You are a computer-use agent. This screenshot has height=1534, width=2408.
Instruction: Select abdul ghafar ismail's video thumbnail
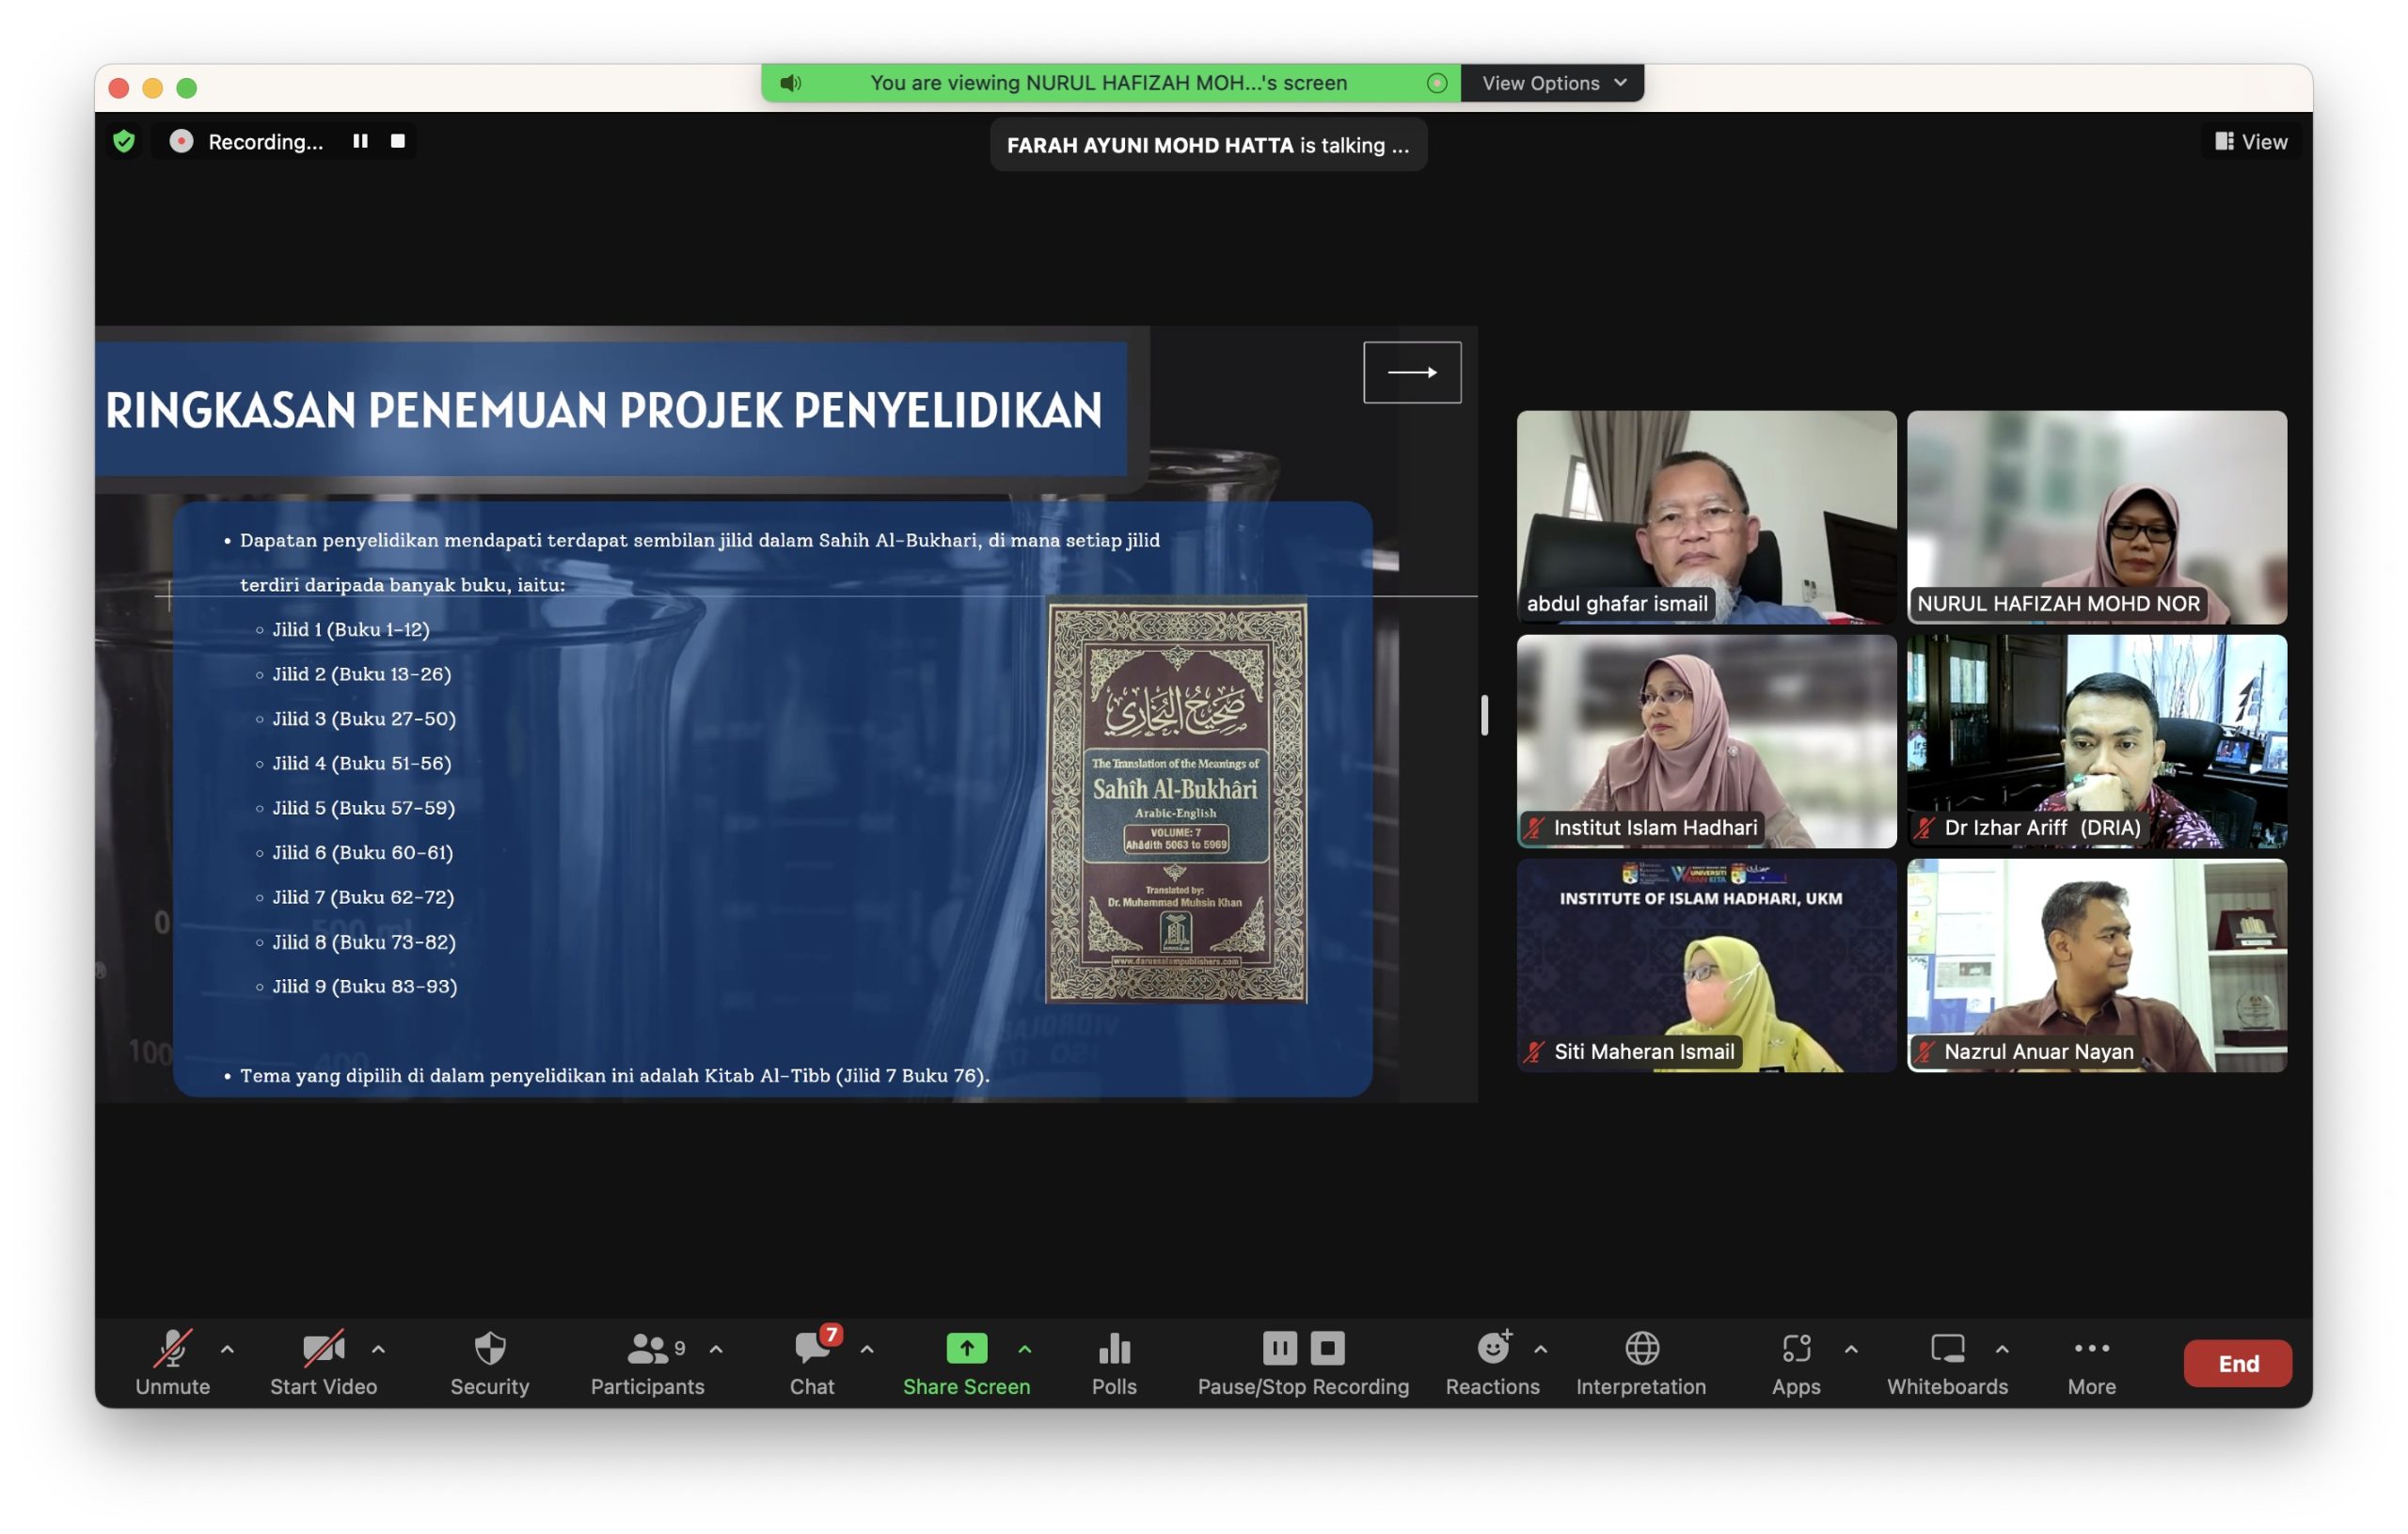[1706, 516]
